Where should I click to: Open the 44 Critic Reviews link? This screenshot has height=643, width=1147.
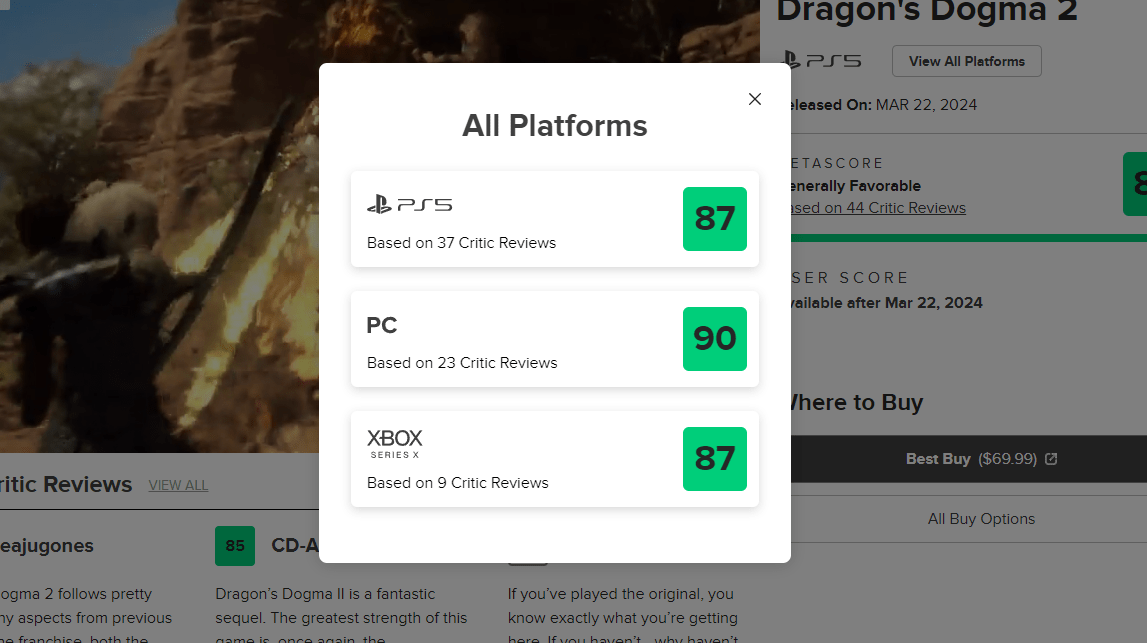(x=878, y=208)
